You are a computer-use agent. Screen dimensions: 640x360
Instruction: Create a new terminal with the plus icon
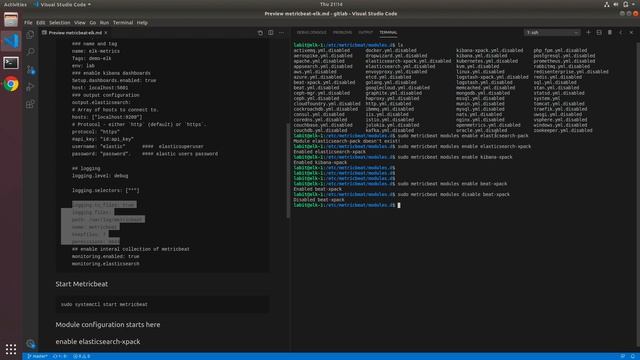tap(588, 32)
